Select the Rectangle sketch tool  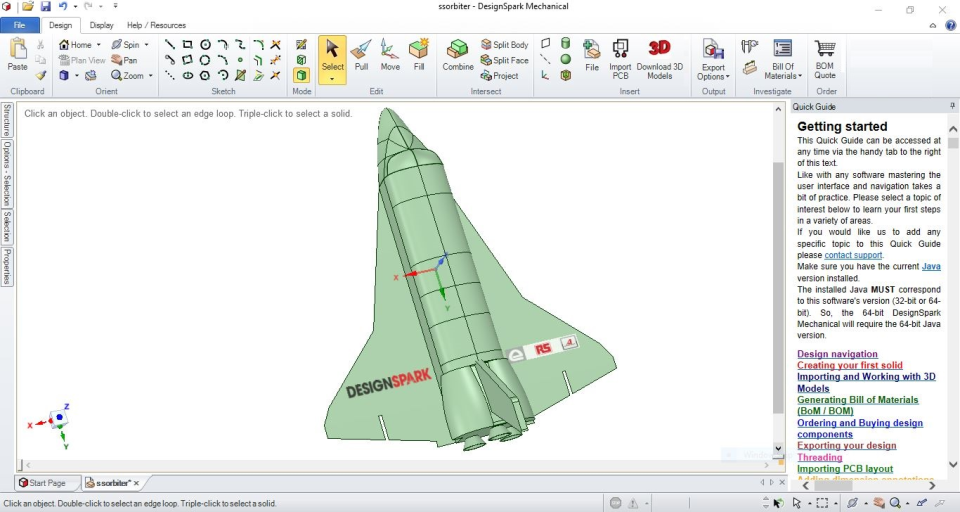[187, 45]
